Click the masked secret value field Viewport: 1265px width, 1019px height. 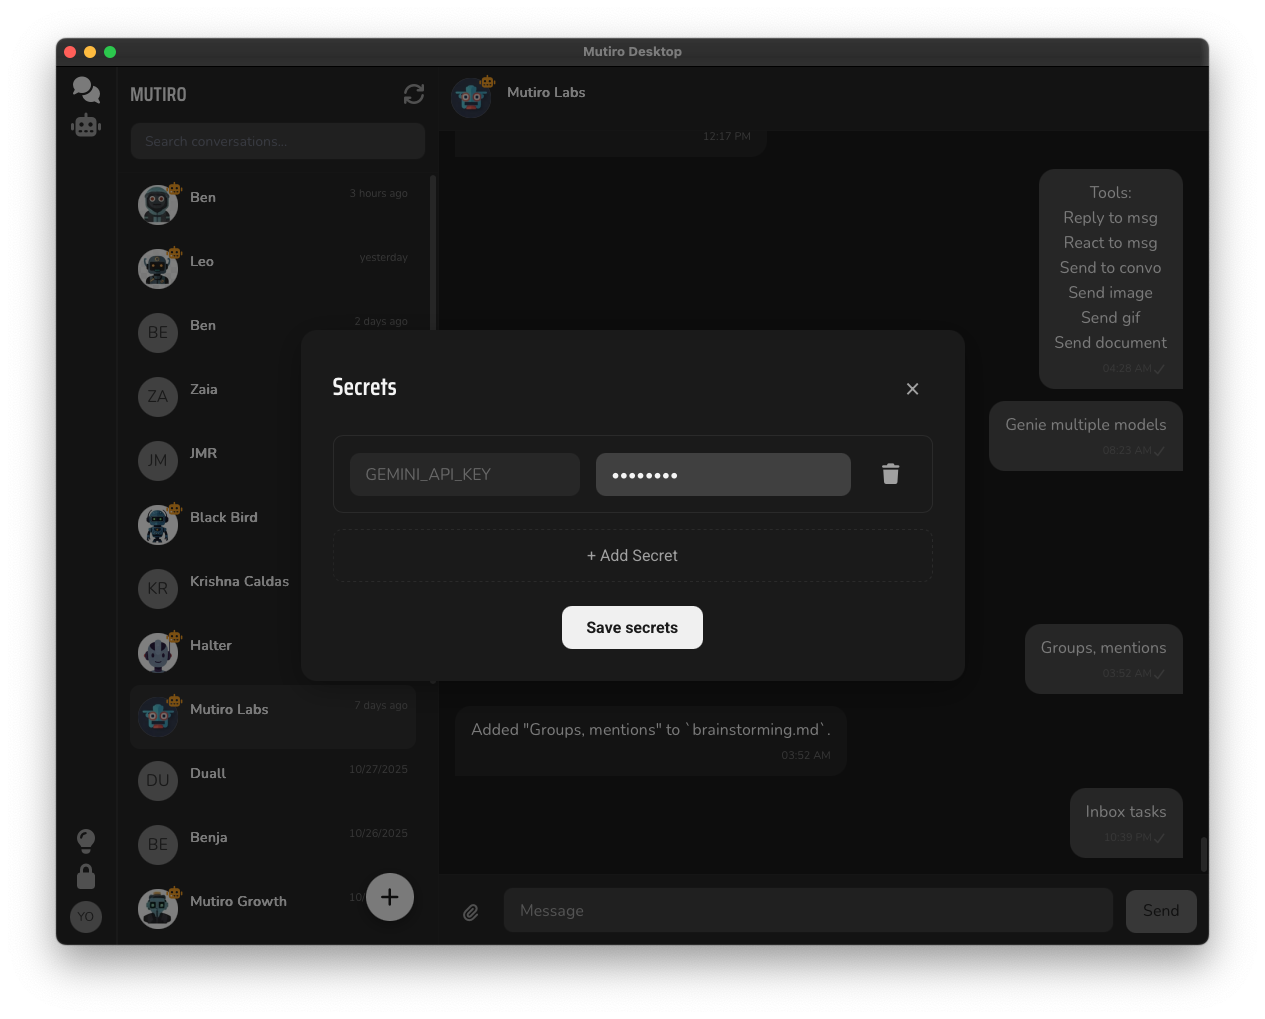tap(723, 474)
